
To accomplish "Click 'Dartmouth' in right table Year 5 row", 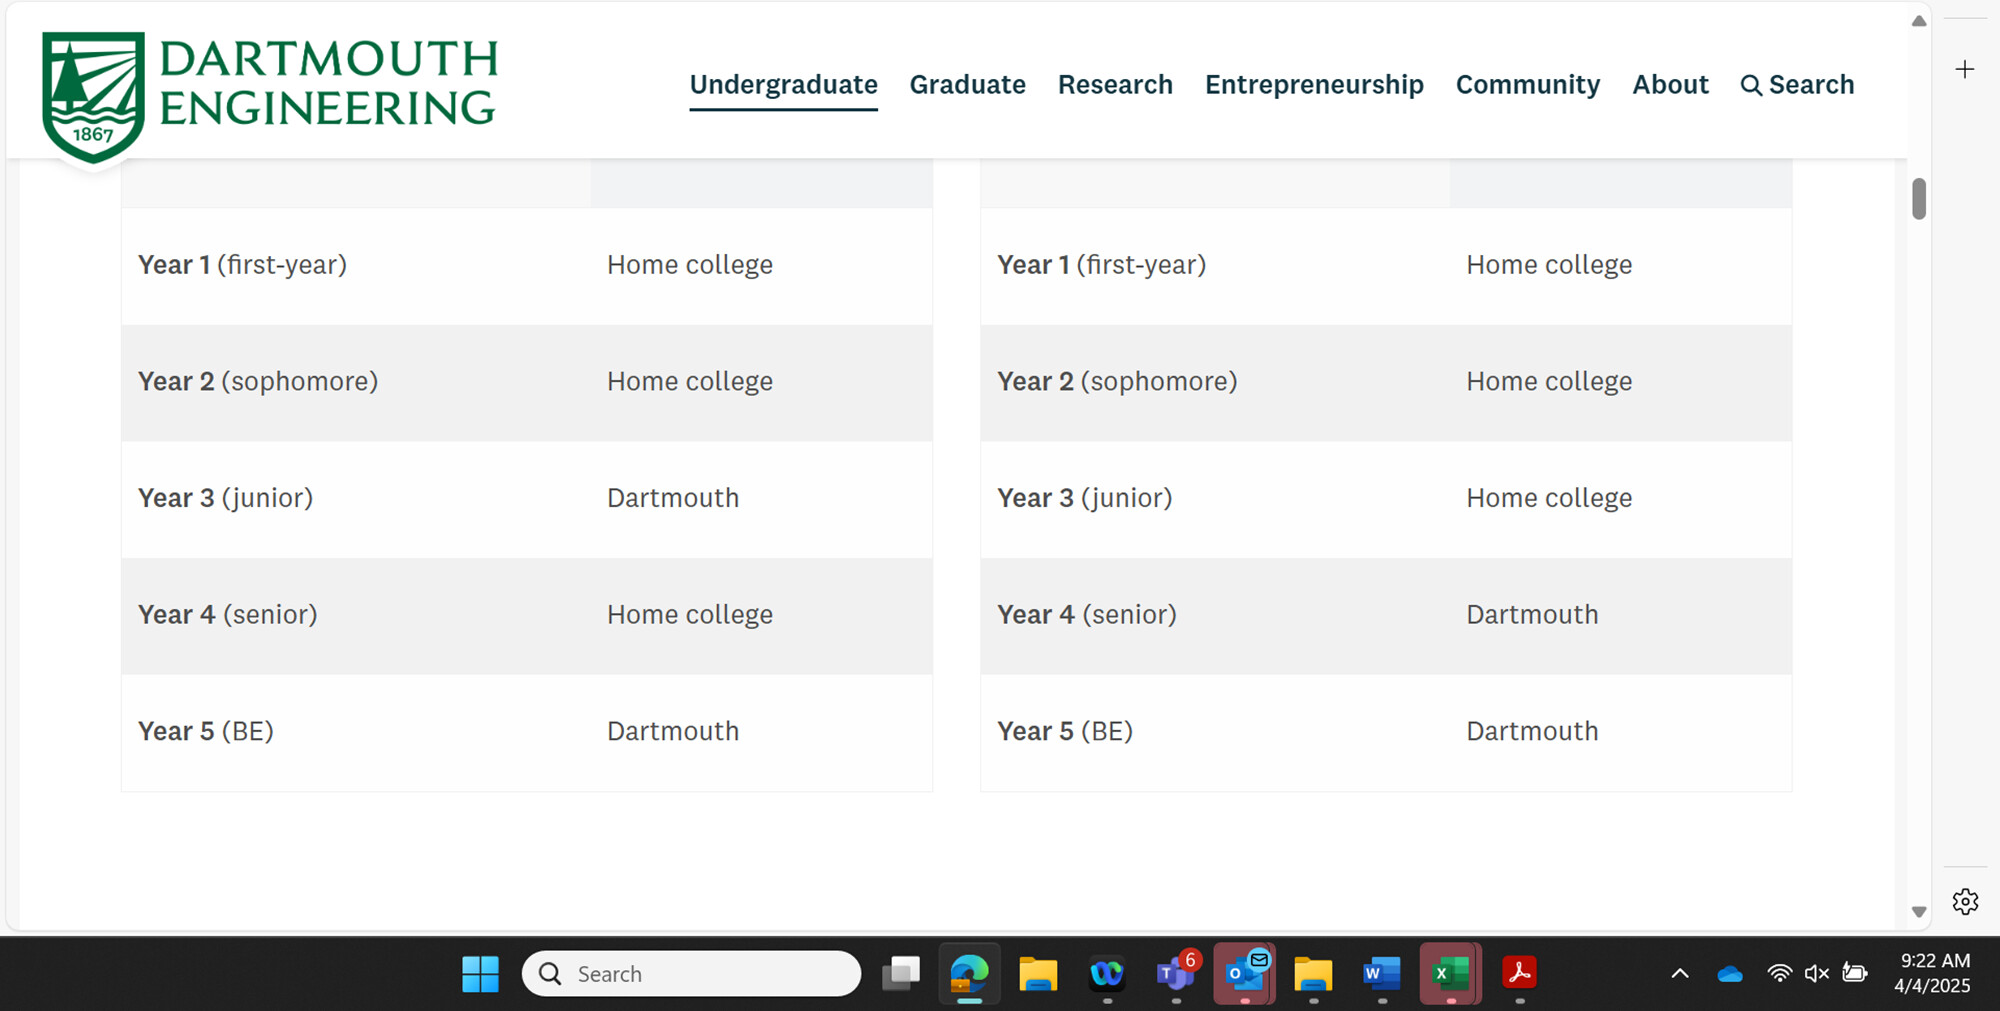I will (x=1532, y=732).
